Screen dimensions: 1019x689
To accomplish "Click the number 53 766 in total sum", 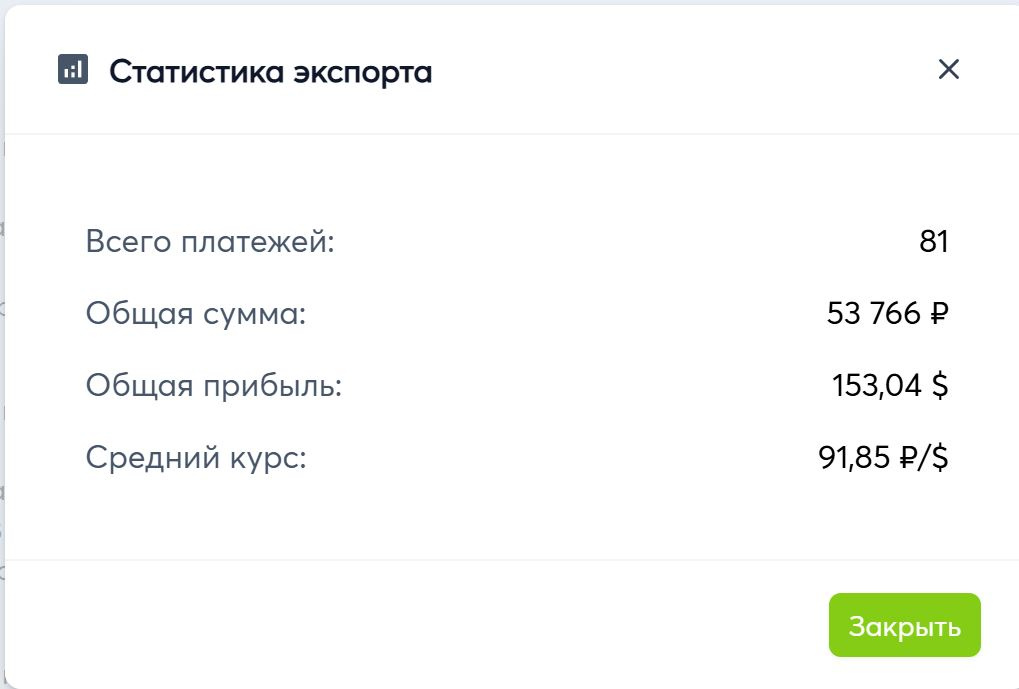I will pyautogui.click(x=874, y=314).
